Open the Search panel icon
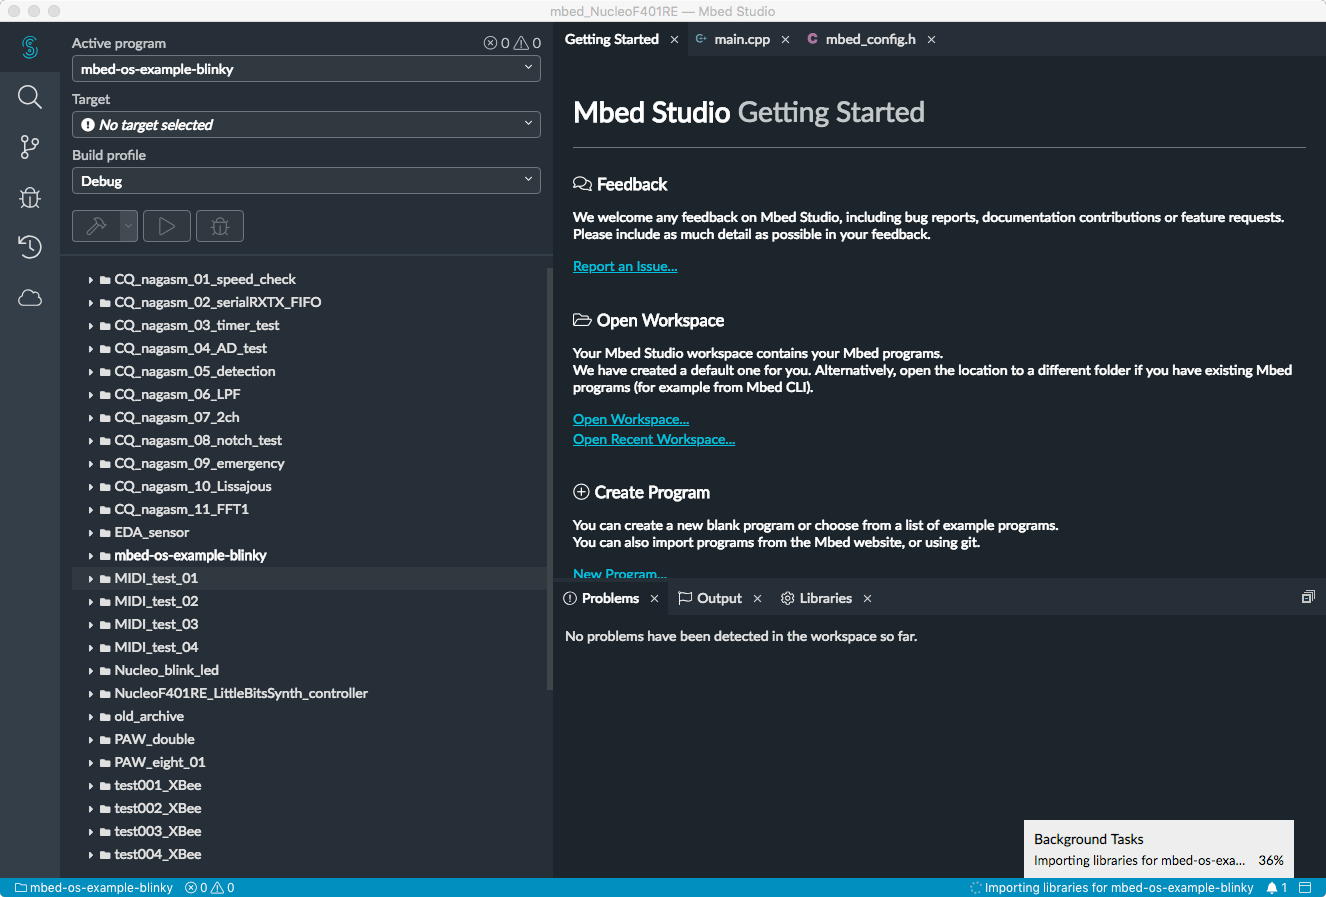Image resolution: width=1326 pixels, height=897 pixels. [x=30, y=97]
